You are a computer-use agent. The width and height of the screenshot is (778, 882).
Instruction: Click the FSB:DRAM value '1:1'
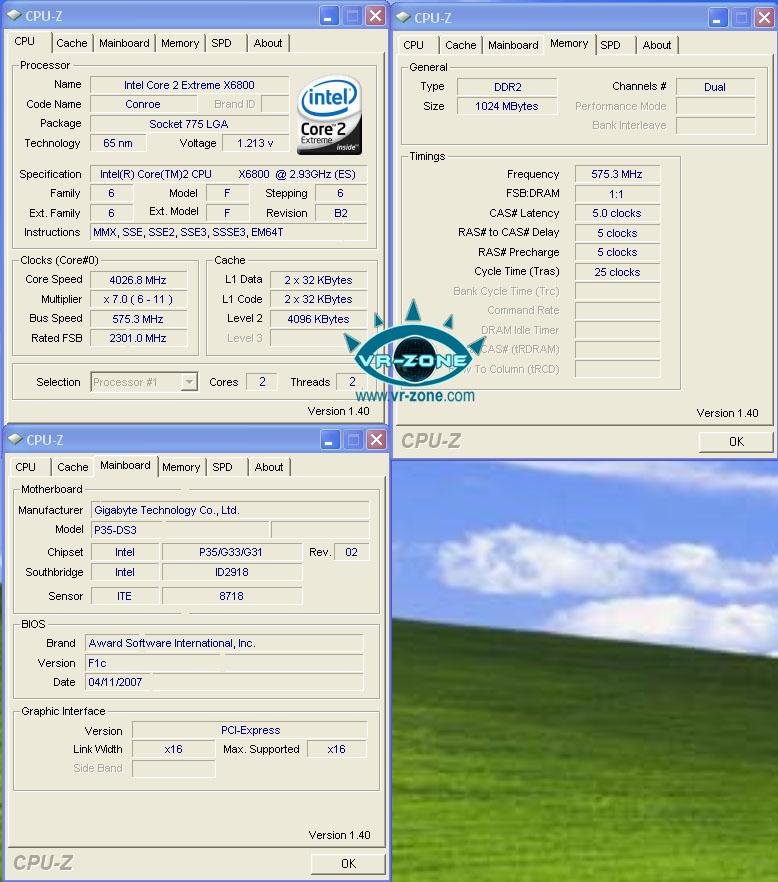pos(617,194)
